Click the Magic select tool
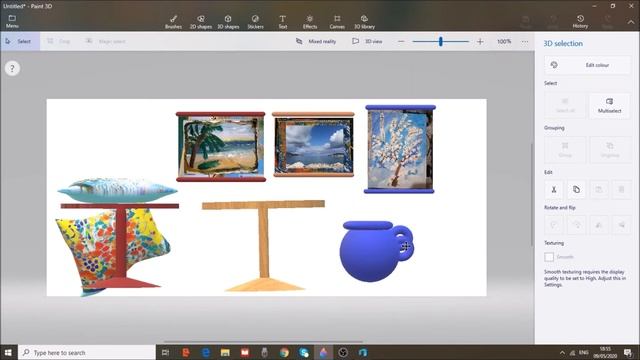Screen dimensions: 640x360 [105, 41]
